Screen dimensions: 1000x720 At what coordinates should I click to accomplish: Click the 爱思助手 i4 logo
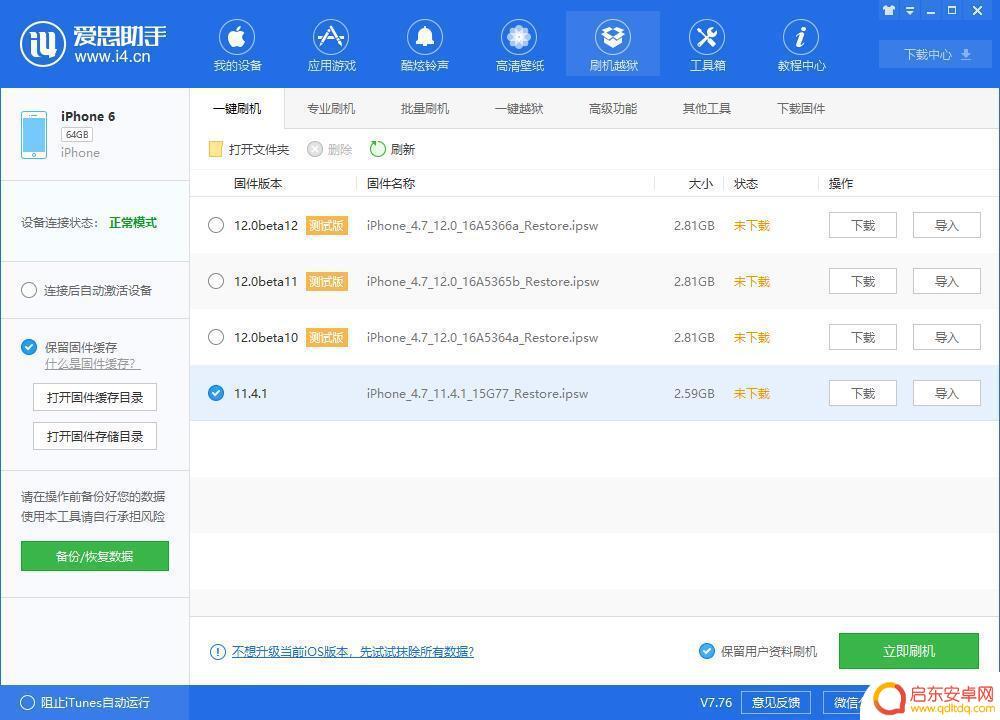[93, 43]
